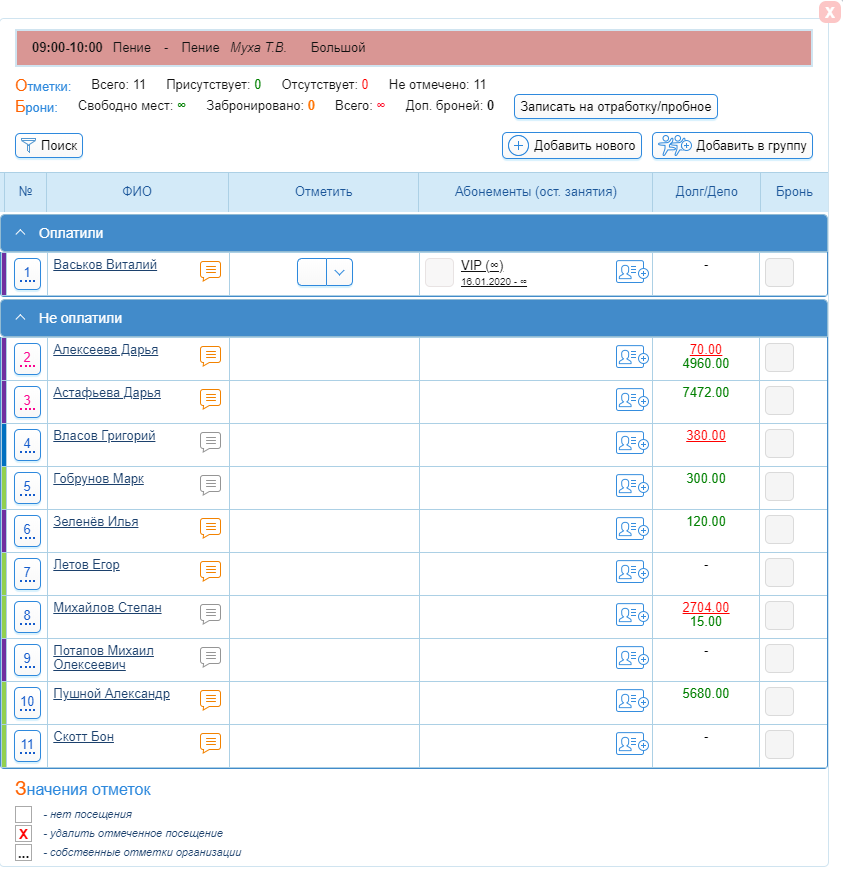Image resolution: width=843 pixels, height=876 pixels.
Task: Close the attendance dialog with X
Action: 830,12
